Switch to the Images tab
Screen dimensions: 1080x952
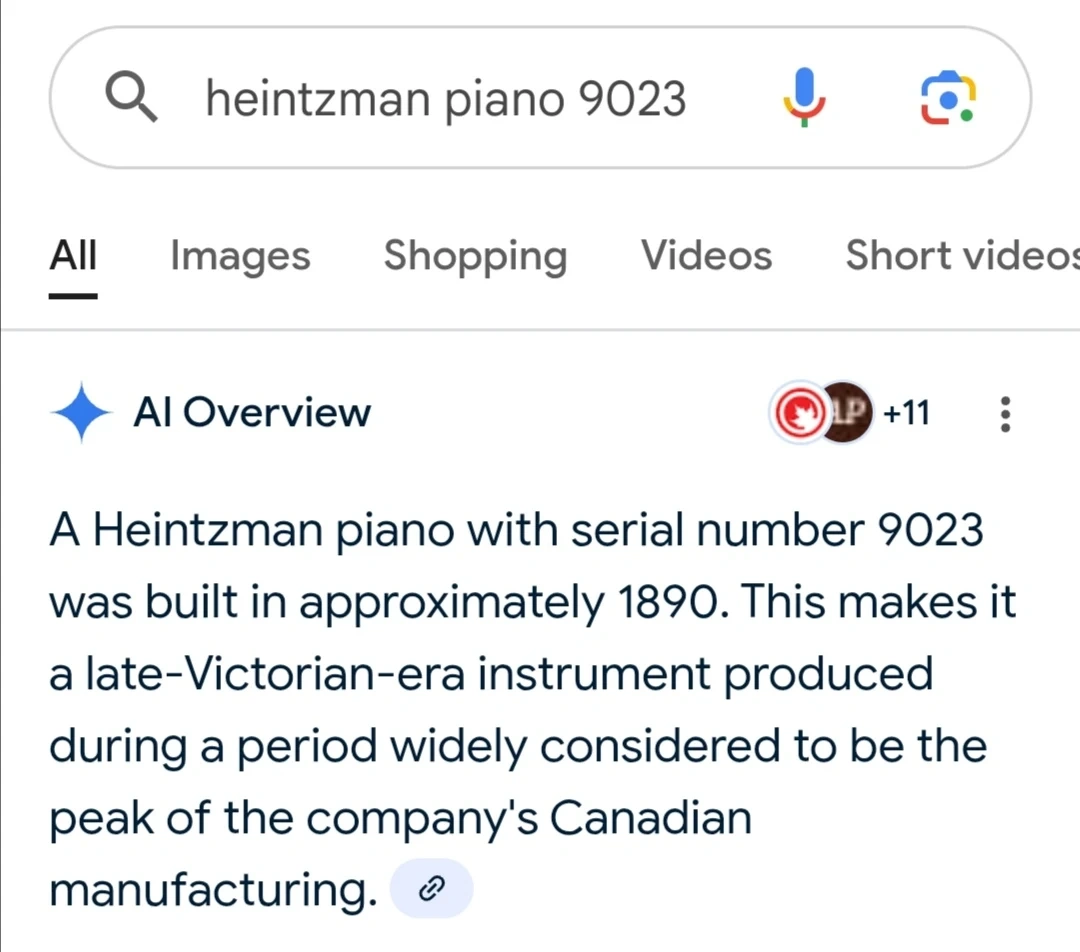[240, 256]
